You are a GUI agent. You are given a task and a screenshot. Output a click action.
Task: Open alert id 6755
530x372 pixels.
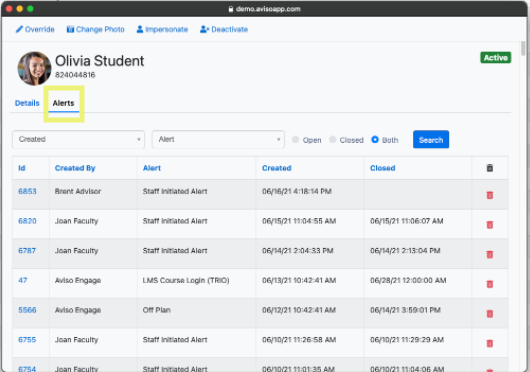pos(27,340)
